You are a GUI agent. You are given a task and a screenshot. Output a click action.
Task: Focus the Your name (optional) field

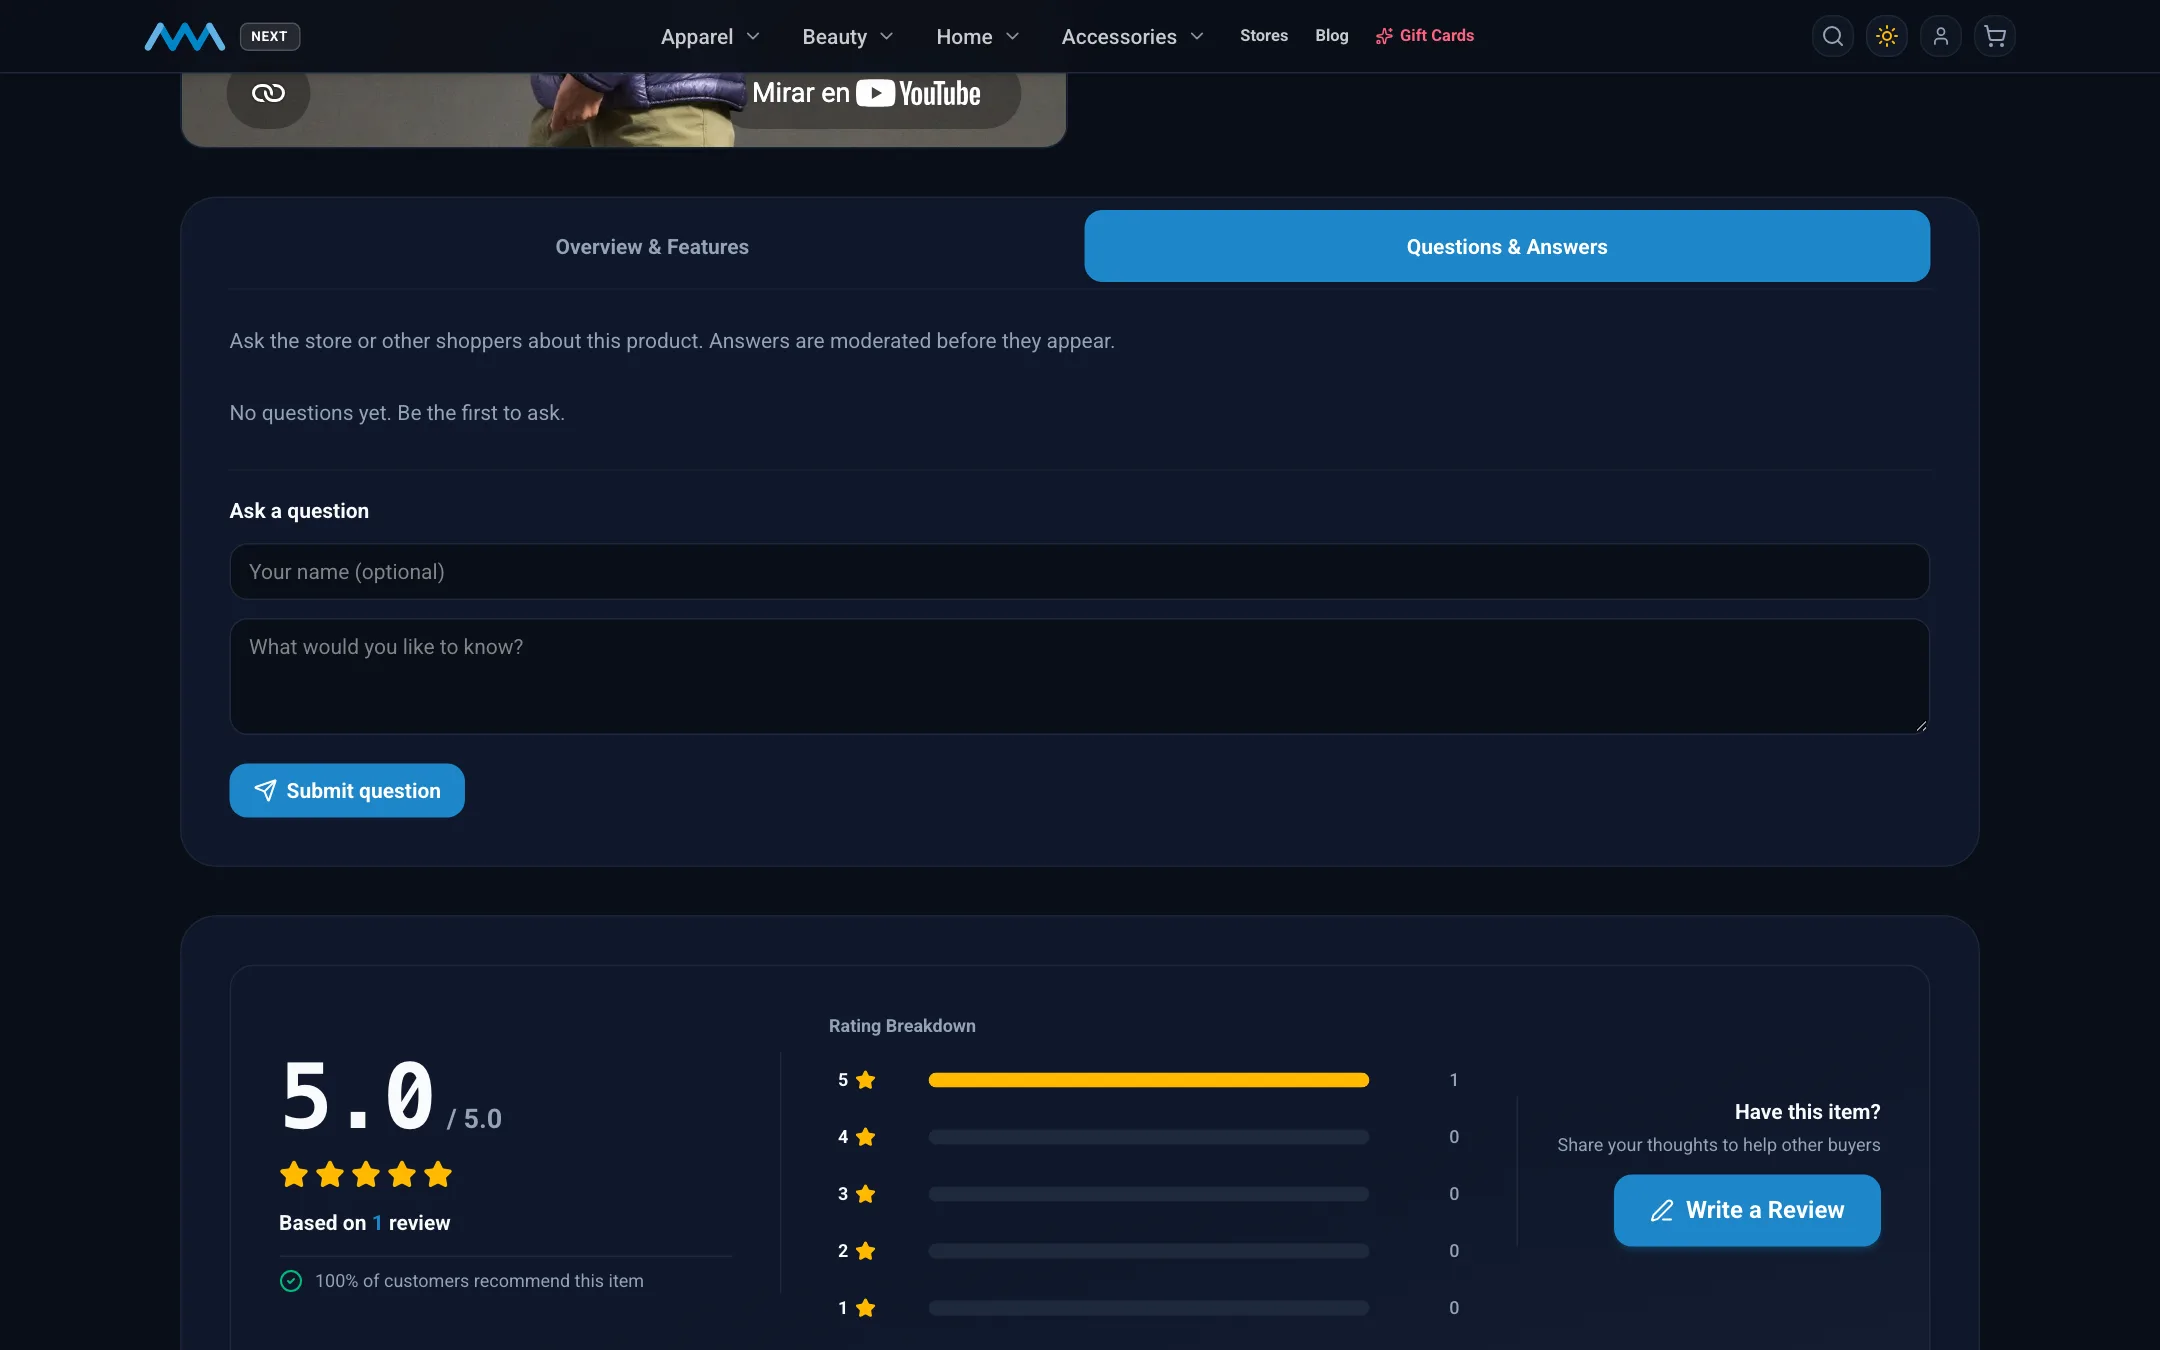(x=1079, y=572)
